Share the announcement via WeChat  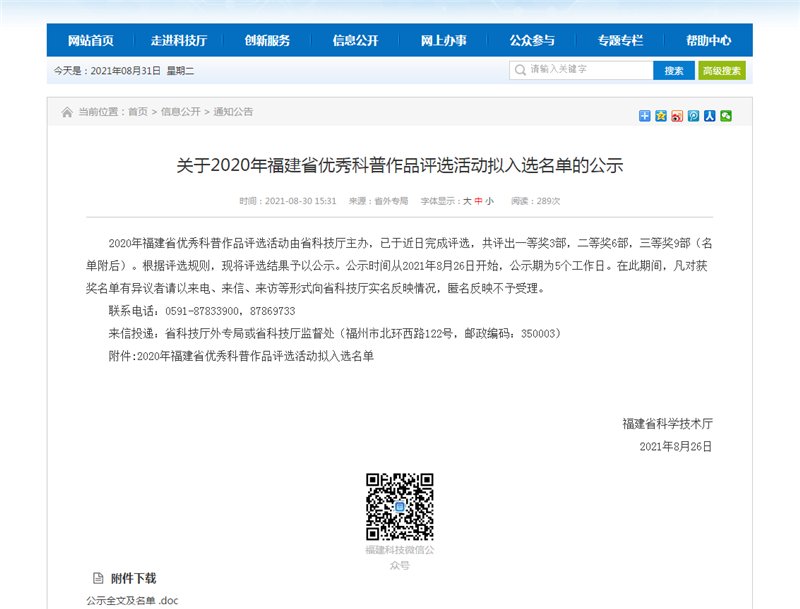(727, 116)
